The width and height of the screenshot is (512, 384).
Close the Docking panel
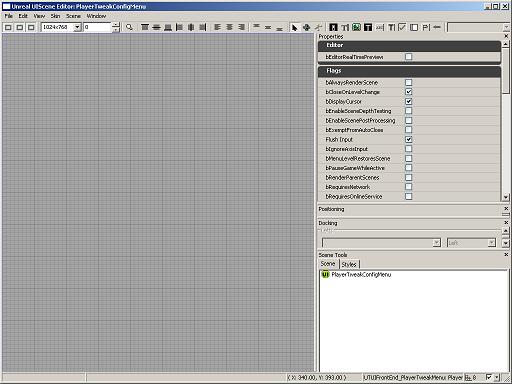point(506,222)
